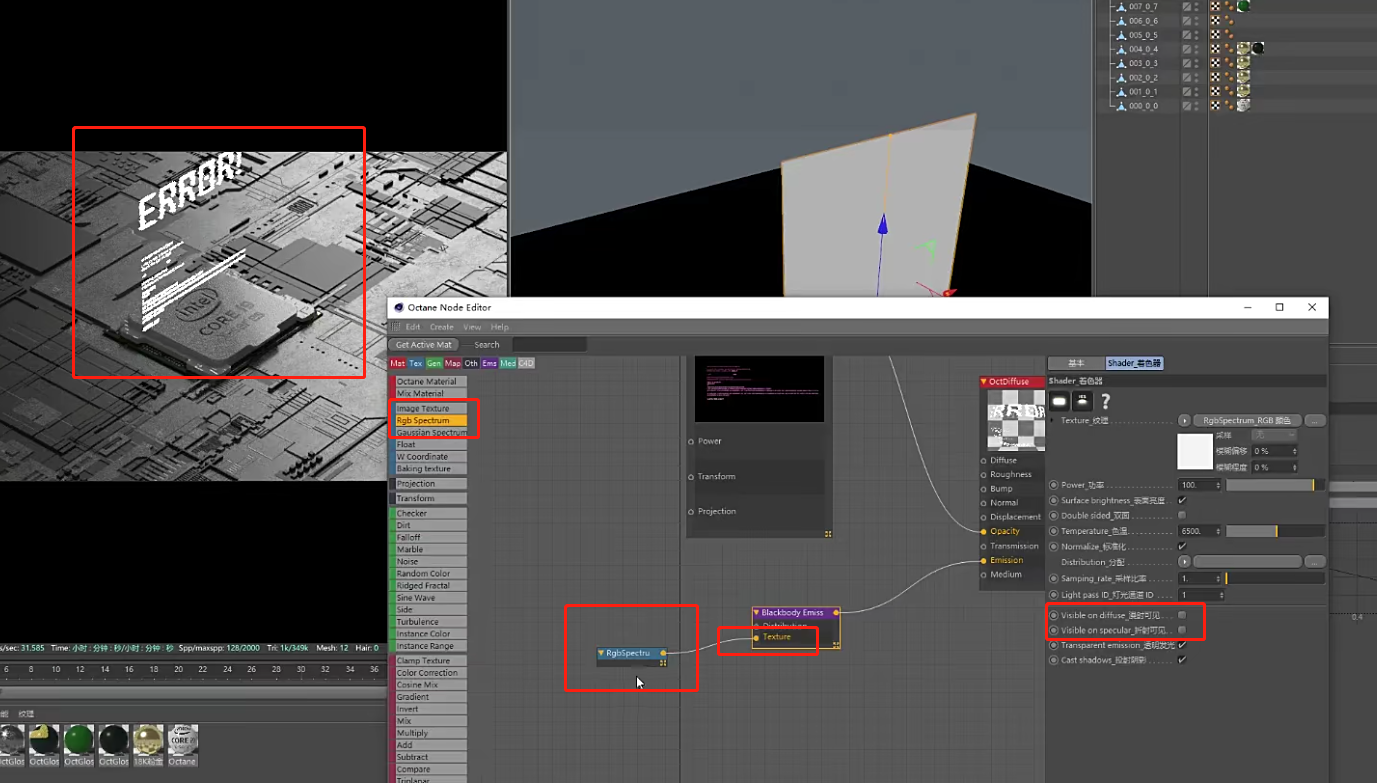The image size is (1377, 783).
Task: Enable Visible on specular checkbox
Action: click(x=1182, y=630)
